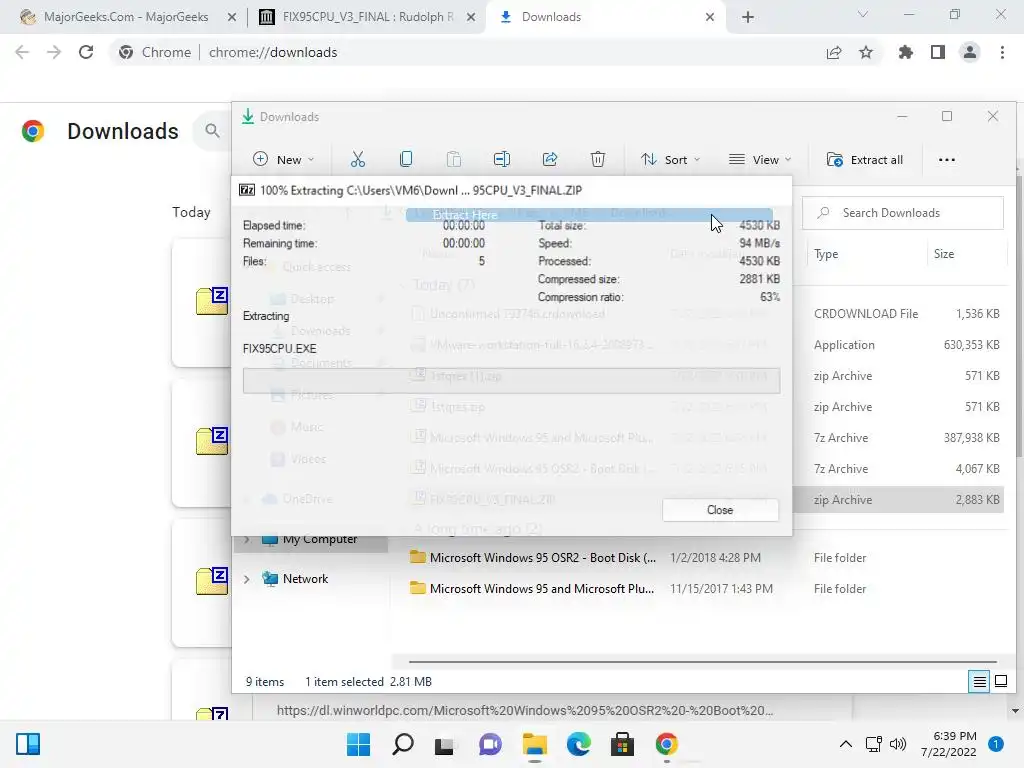Bookmark this page with star icon
Viewport: 1024px width, 768px height.
click(x=866, y=52)
